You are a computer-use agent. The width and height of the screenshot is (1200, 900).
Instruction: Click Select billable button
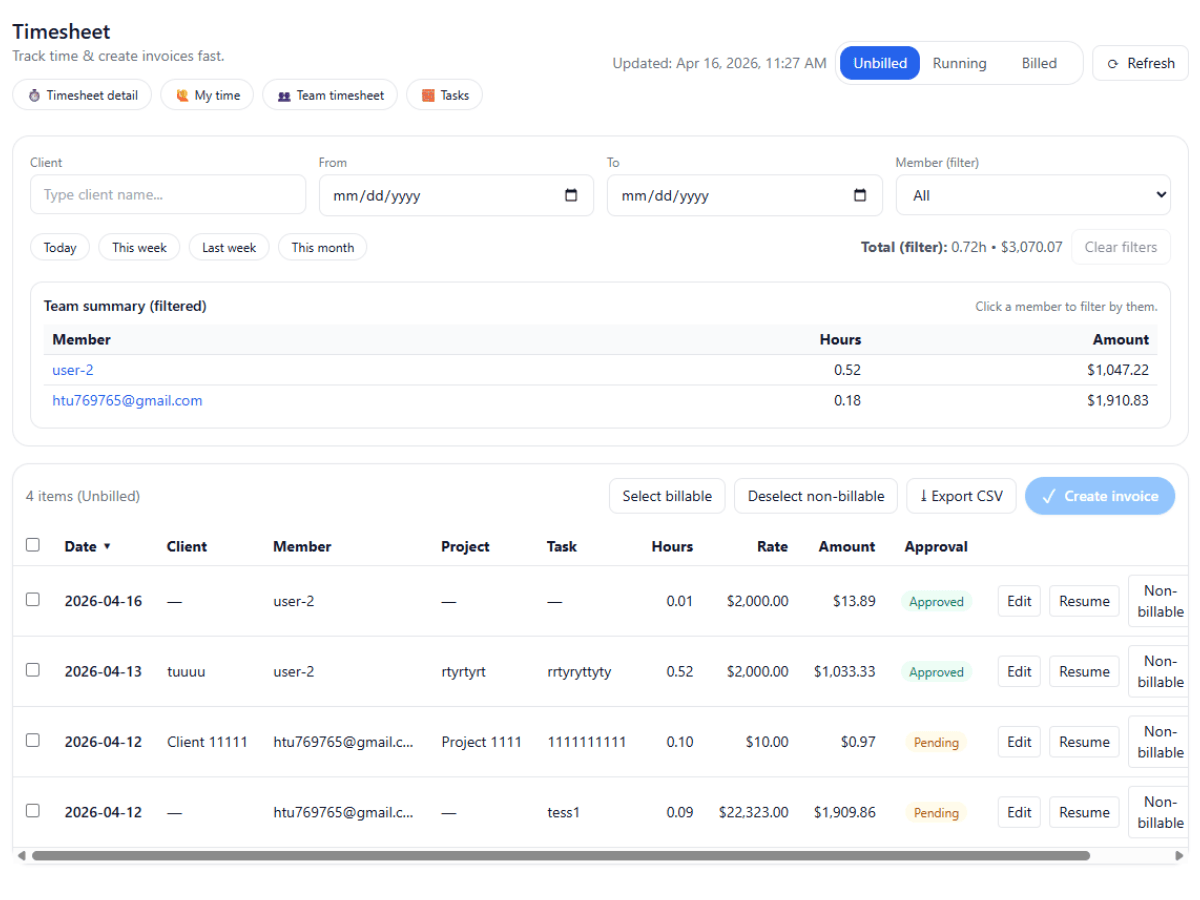pyautogui.click(x=667, y=496)
